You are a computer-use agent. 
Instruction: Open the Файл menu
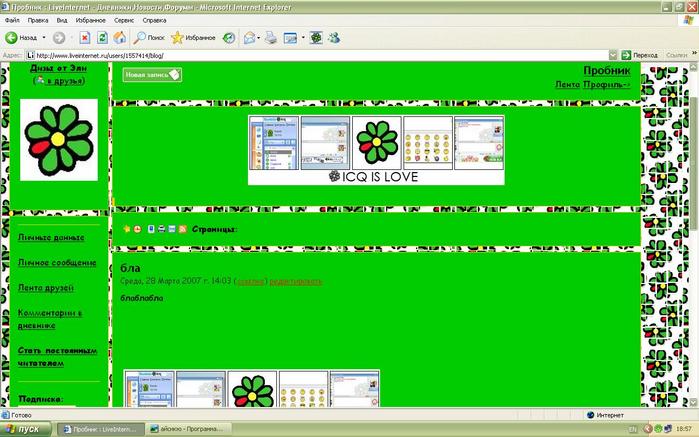(12, 21)
